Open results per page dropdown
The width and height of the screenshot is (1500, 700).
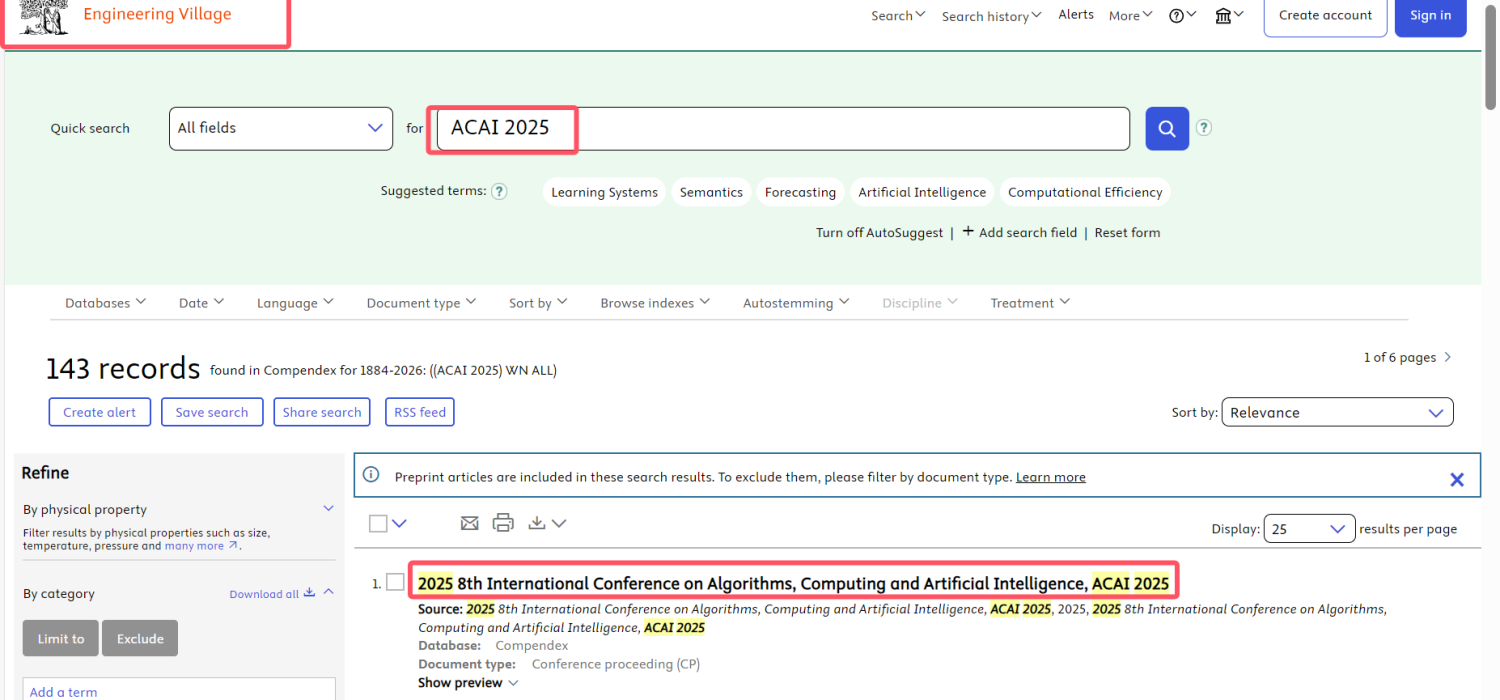(1310, 529)
